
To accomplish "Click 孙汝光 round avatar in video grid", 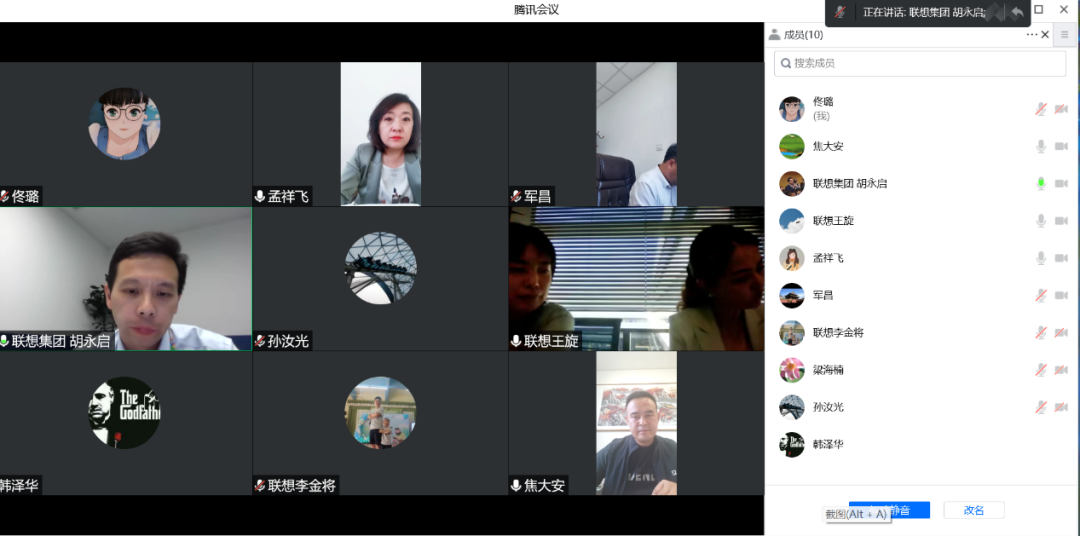I will click(381, 268).
